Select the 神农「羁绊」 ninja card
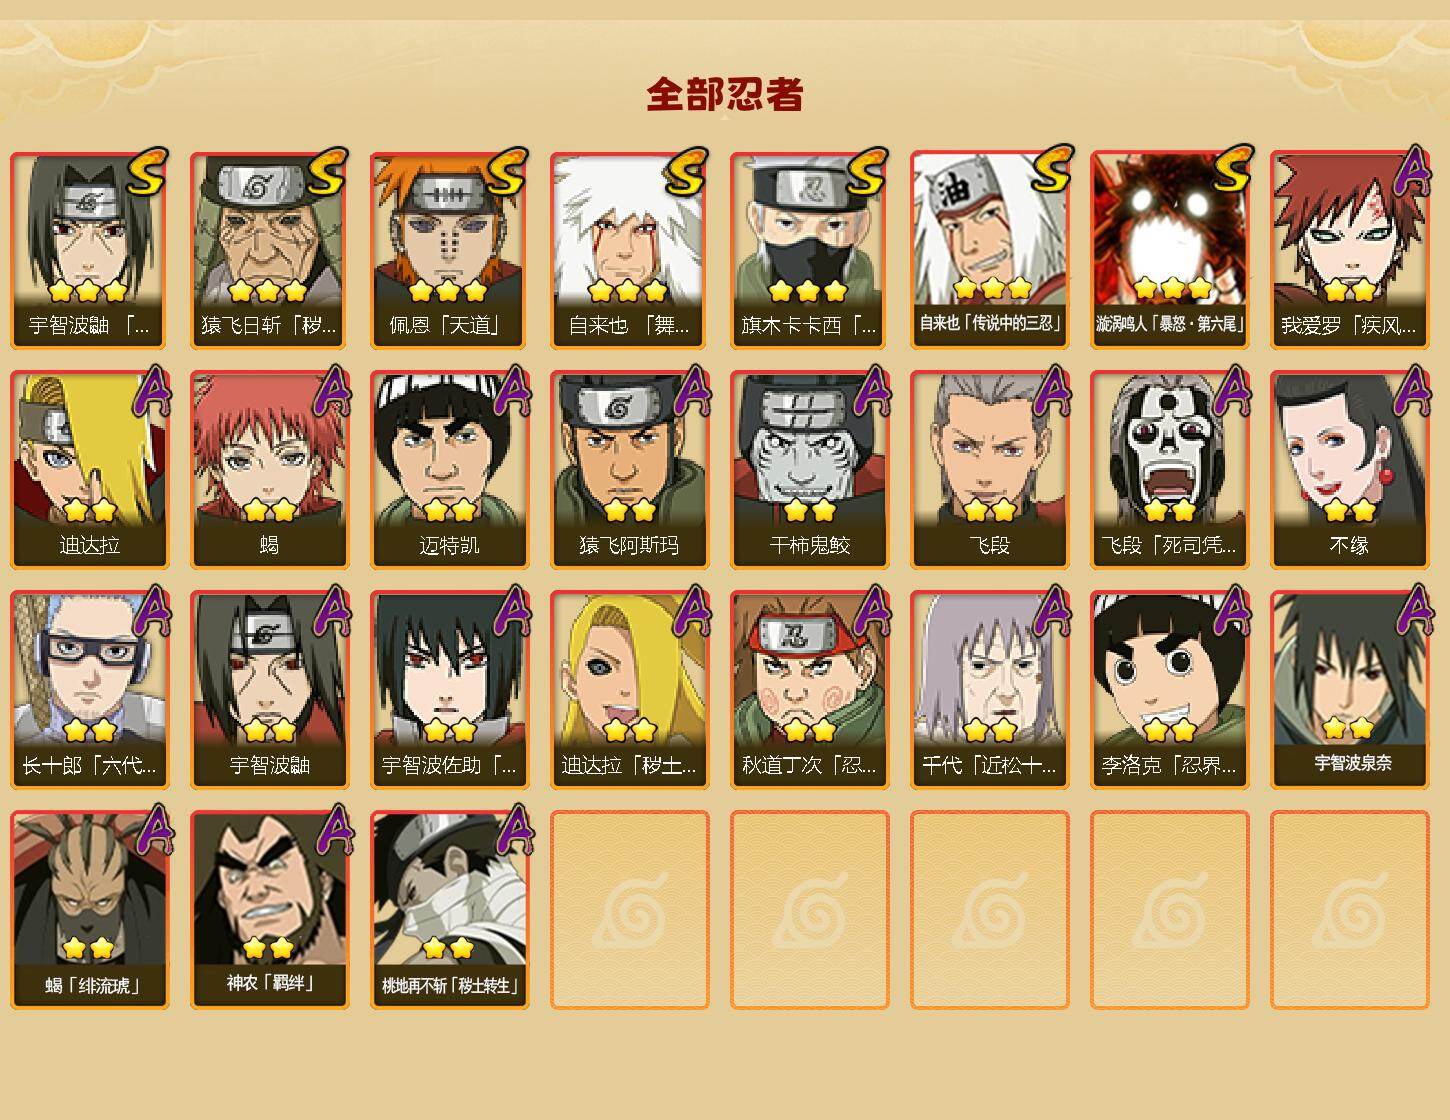This screenshot has width=1450, height=1120. 269,910
